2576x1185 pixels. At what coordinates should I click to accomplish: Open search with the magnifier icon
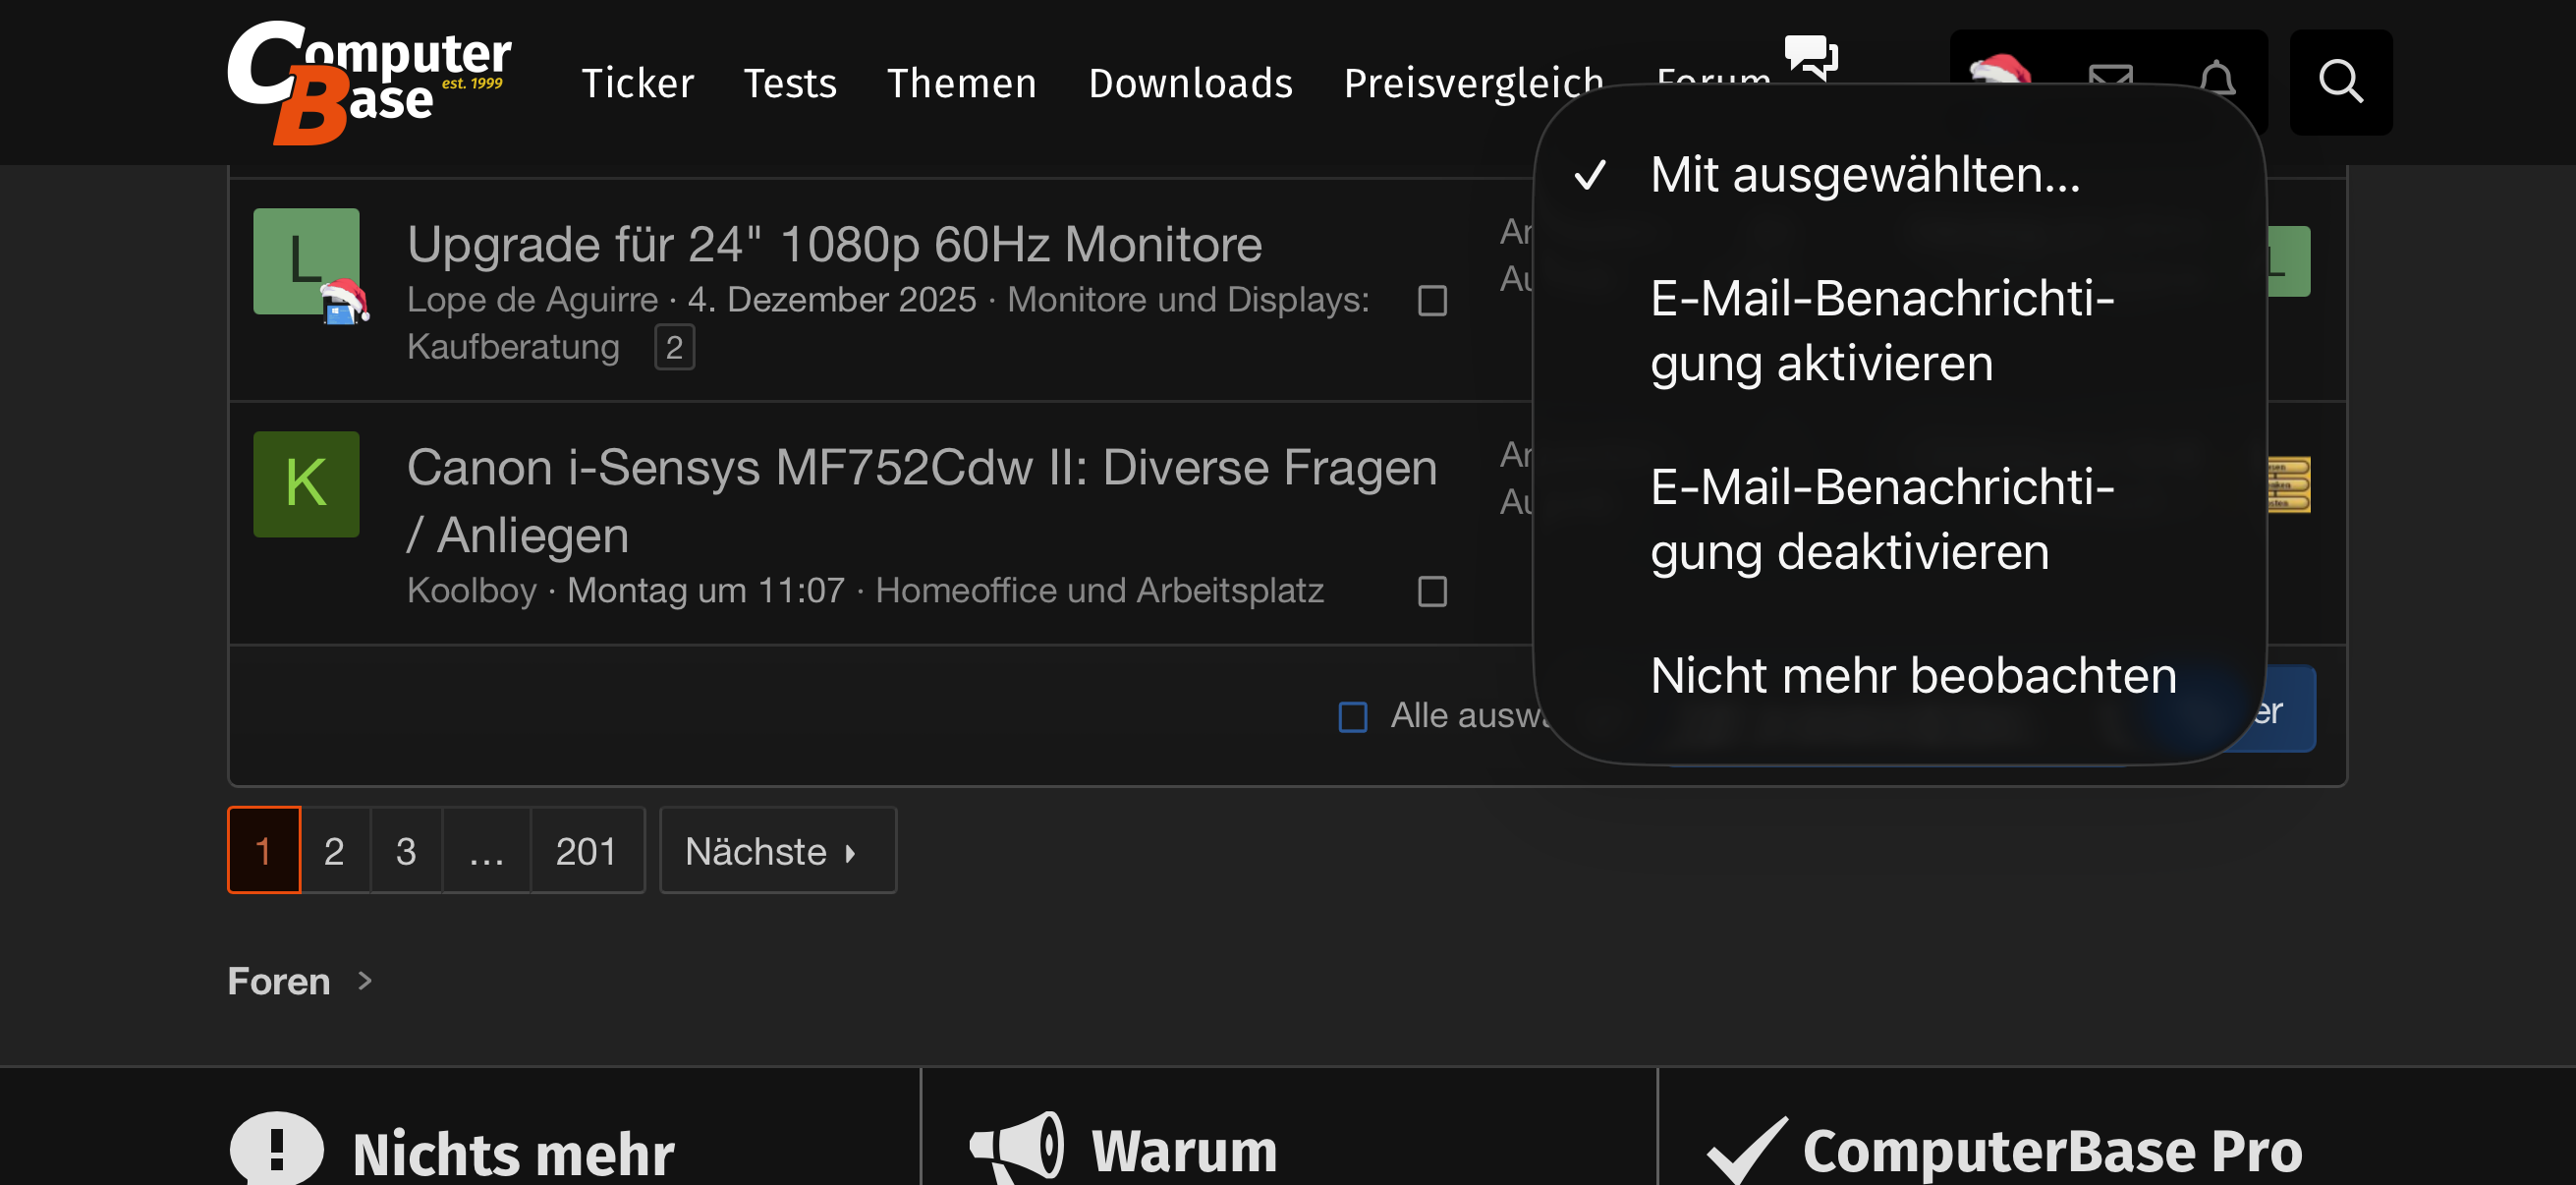2340,82
